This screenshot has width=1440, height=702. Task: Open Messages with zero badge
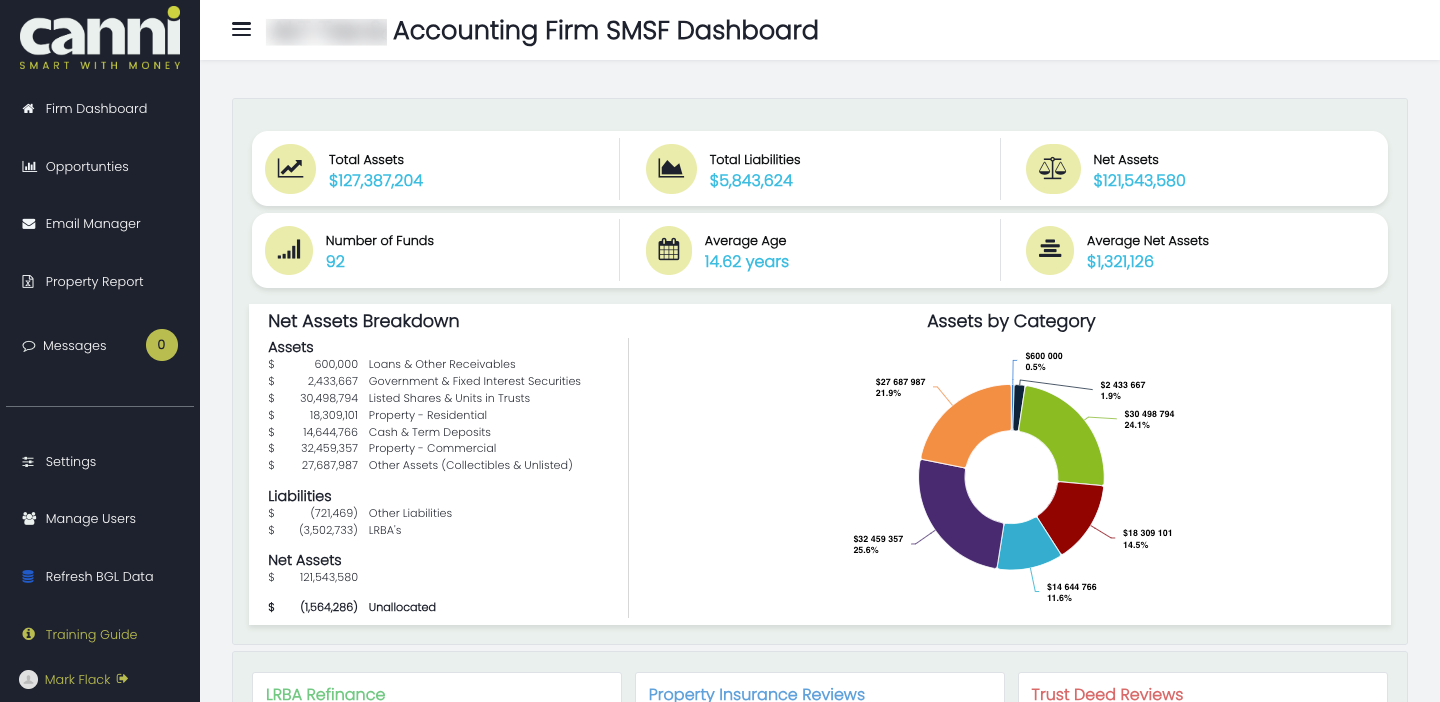pos(75,346)
